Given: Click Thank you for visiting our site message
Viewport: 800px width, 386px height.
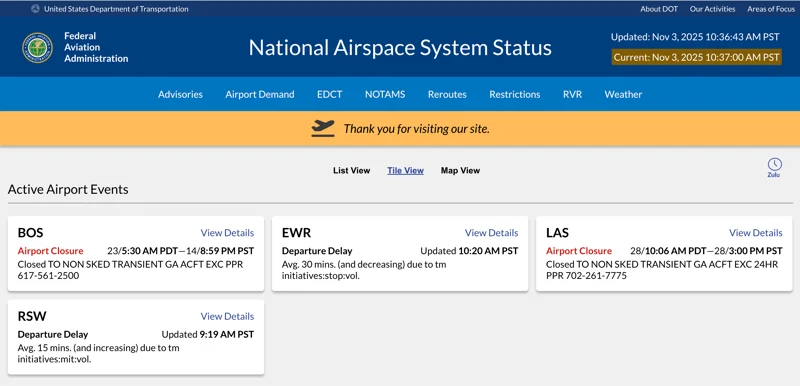Looking at the screenshot, I should pos(416,128).
